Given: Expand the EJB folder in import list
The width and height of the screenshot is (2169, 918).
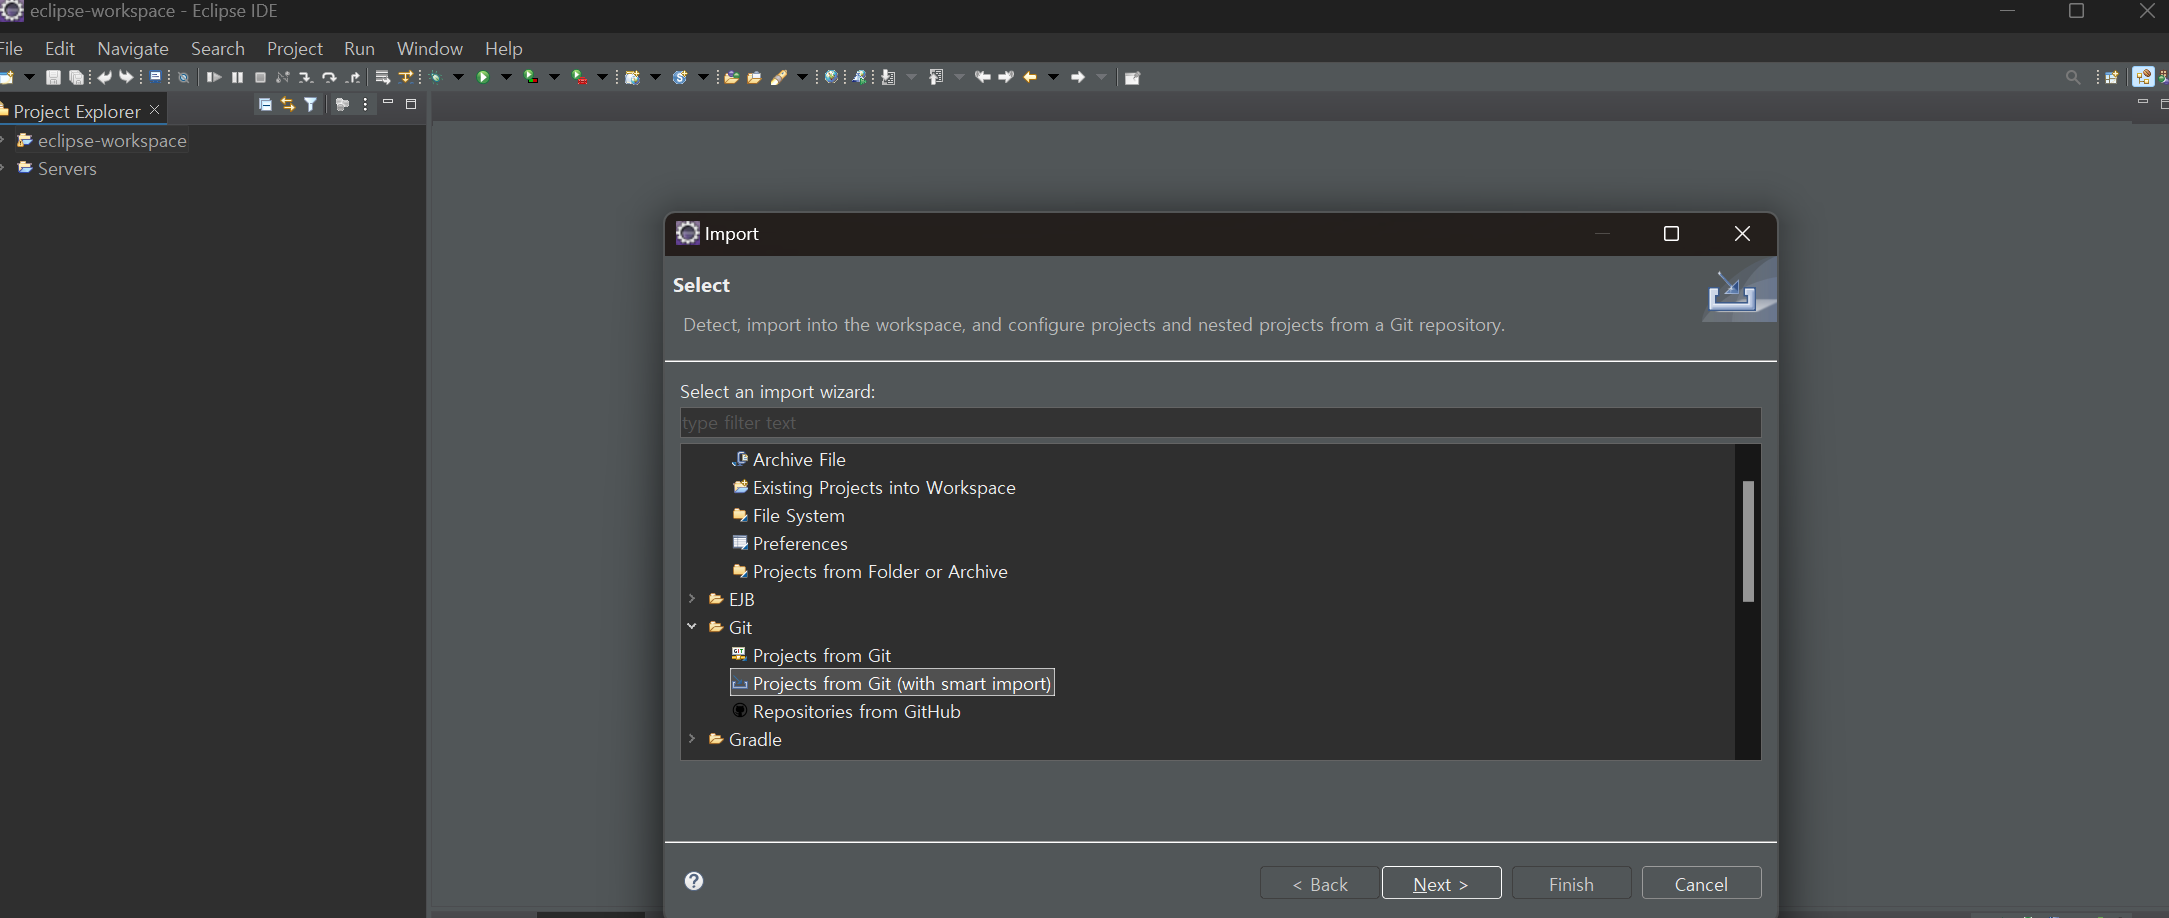Looking at the screenshot, I should coord(692,599).
